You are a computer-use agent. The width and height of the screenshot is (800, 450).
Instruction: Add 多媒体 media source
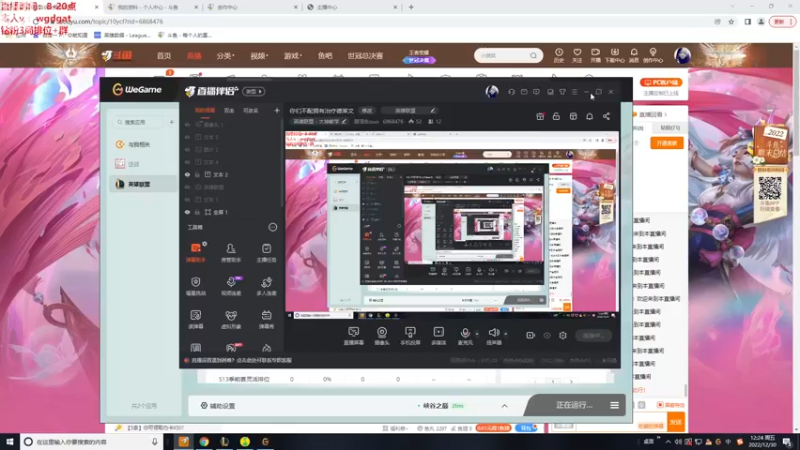[438, 336]
